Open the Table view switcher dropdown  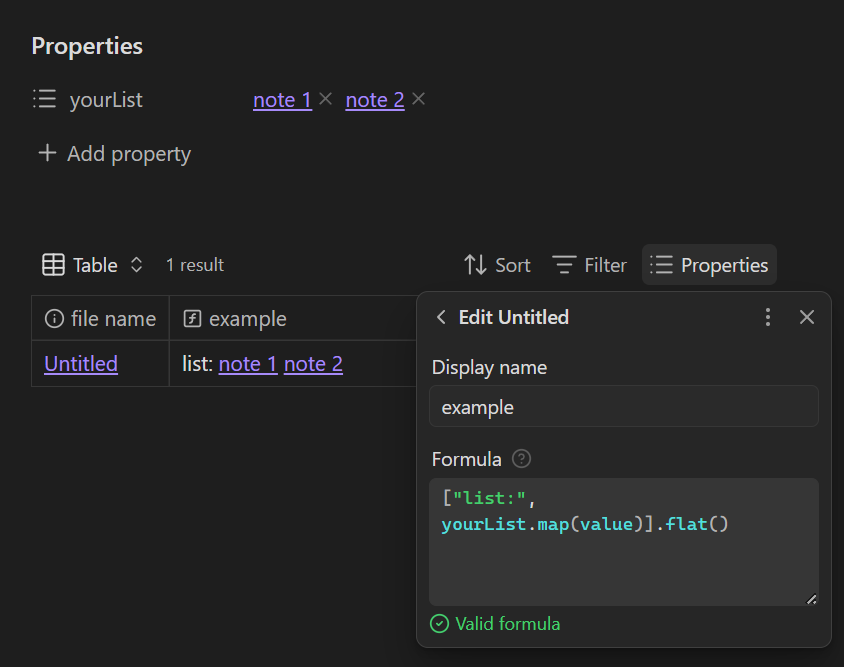pos(94,265)
